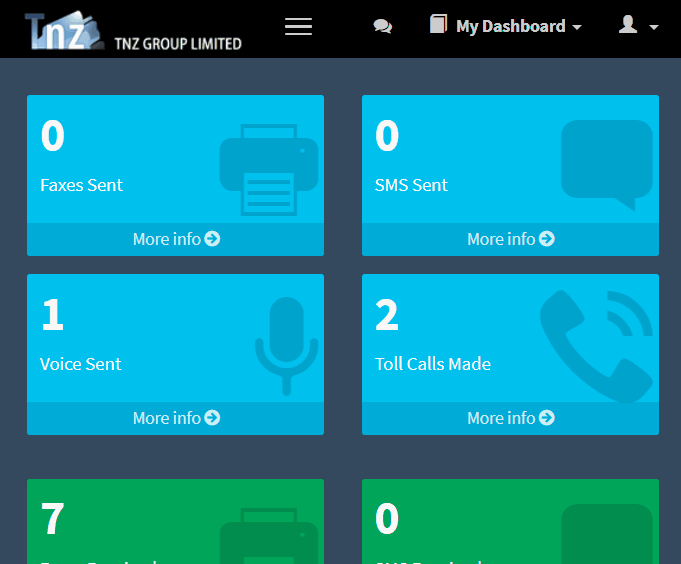
Task: Click the Faxes Sent label
Action: coord(82,185)
